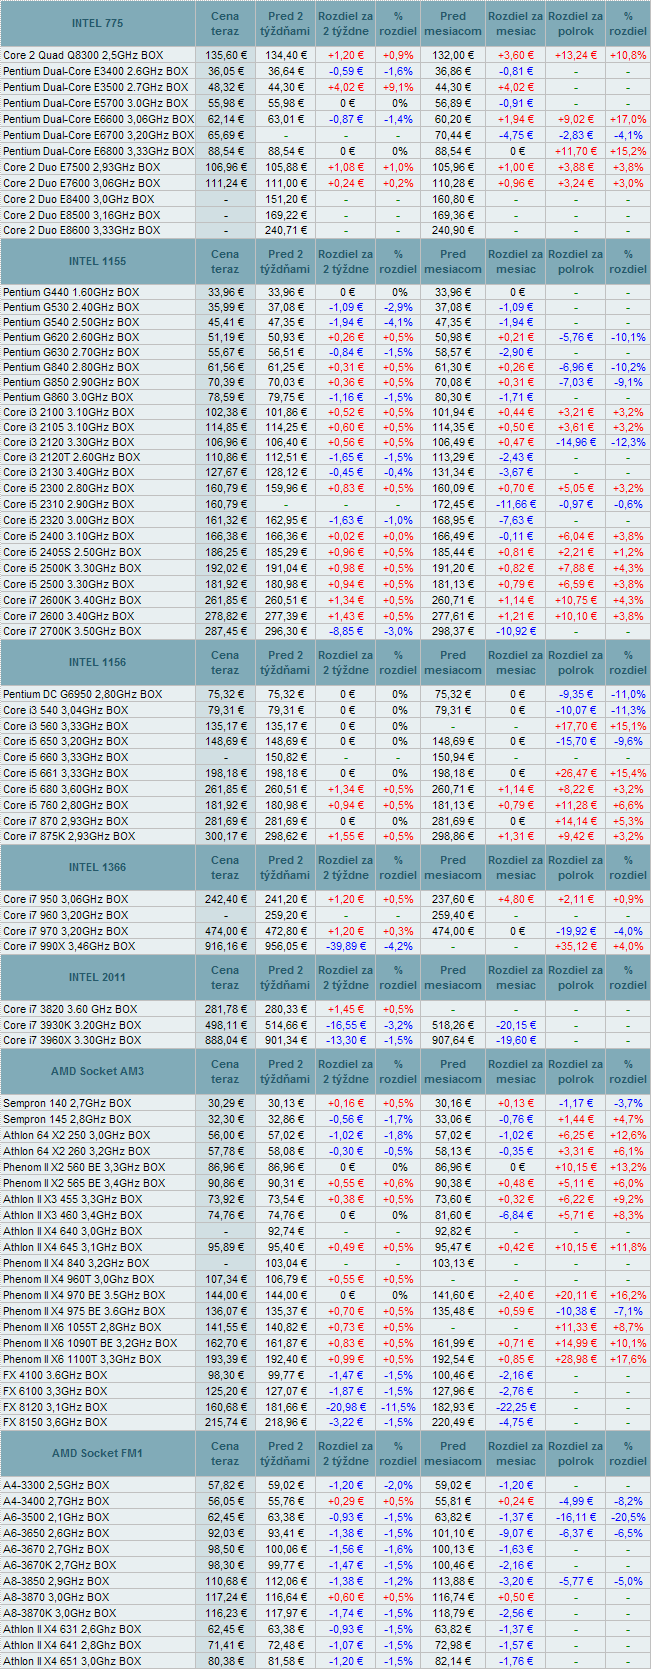
Task: Click row name 'Core i5 2500K 3.30GHz BOX'
Action: (72, 568)
